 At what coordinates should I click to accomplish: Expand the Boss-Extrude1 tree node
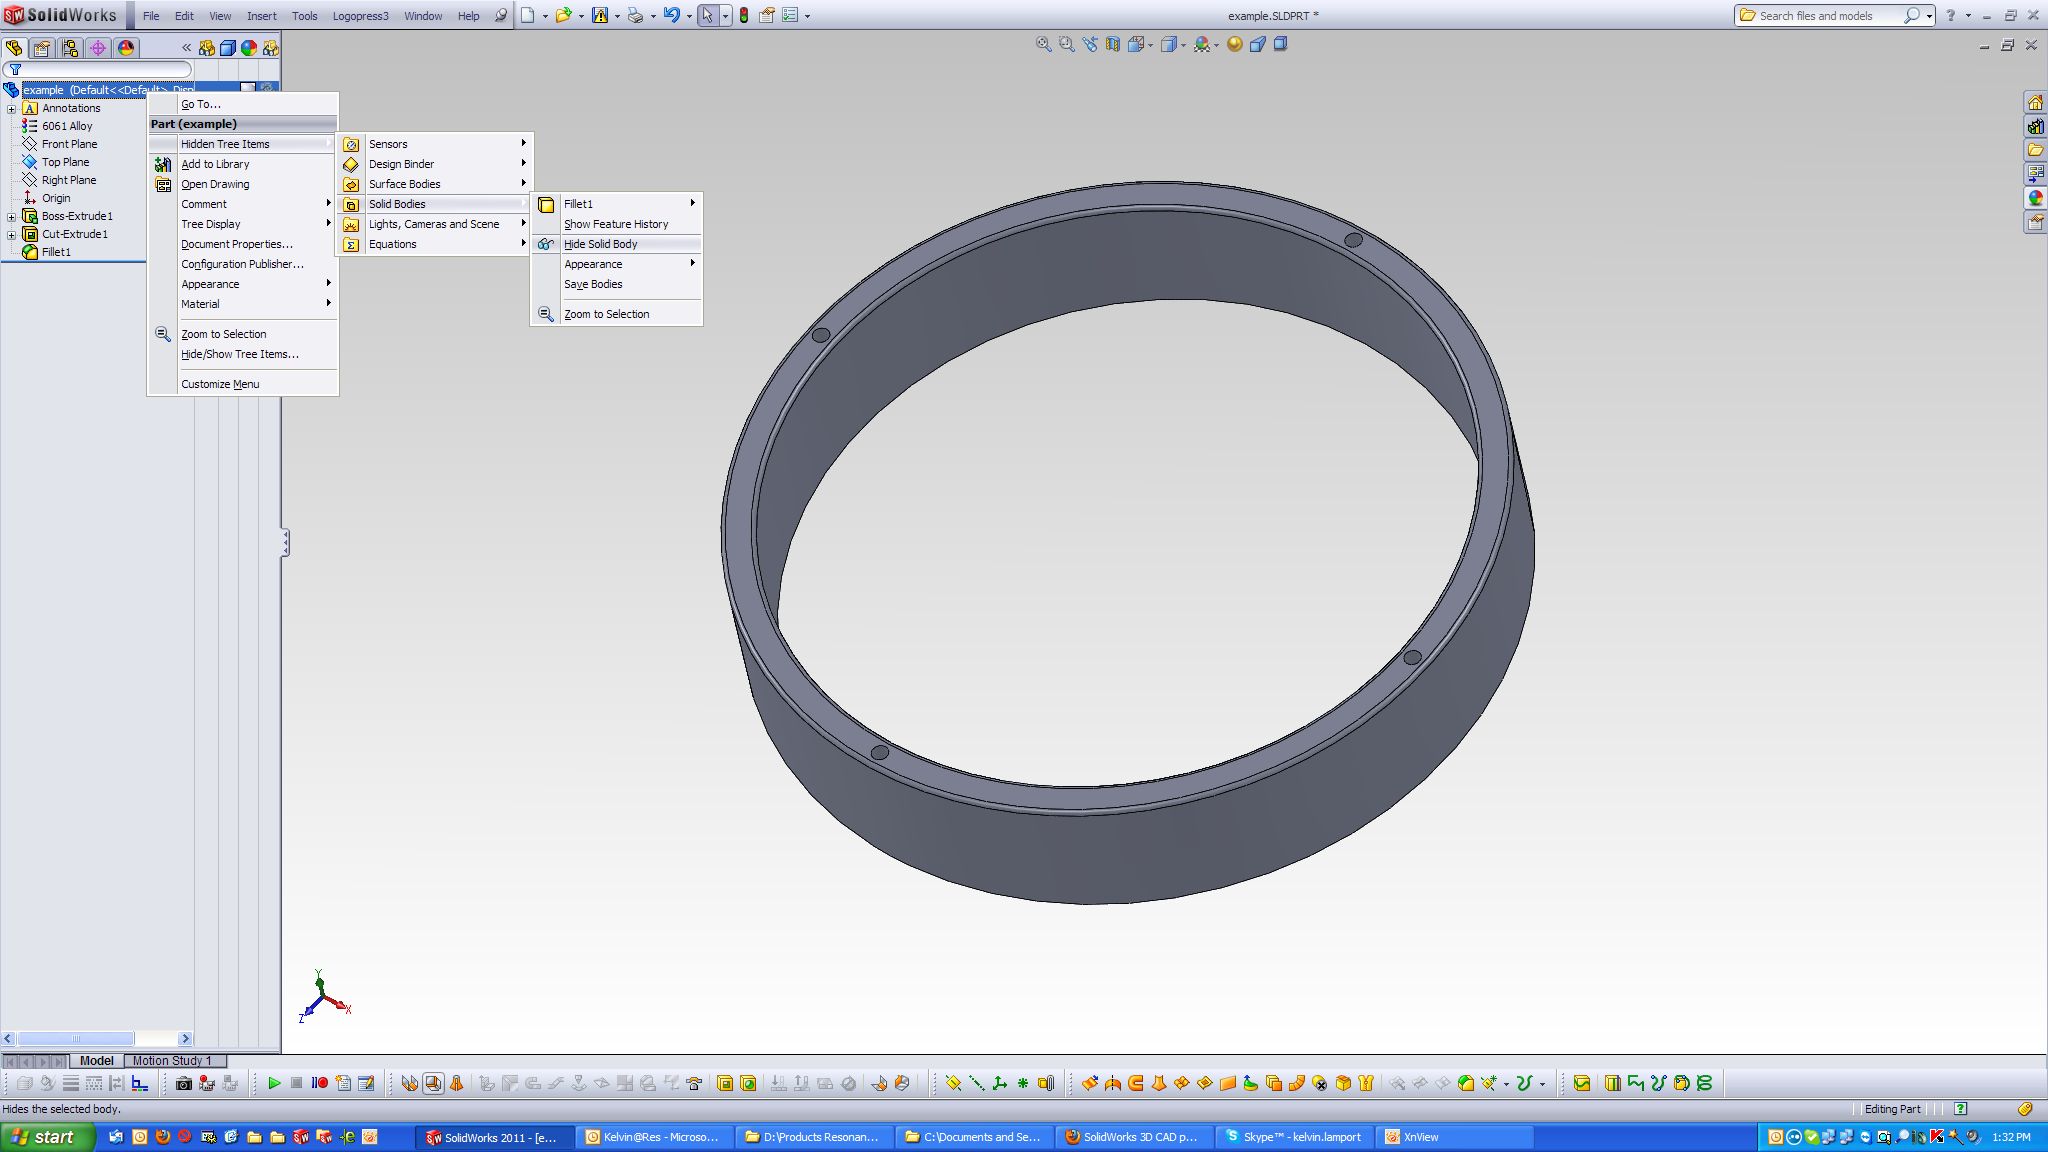pos(11,216)
